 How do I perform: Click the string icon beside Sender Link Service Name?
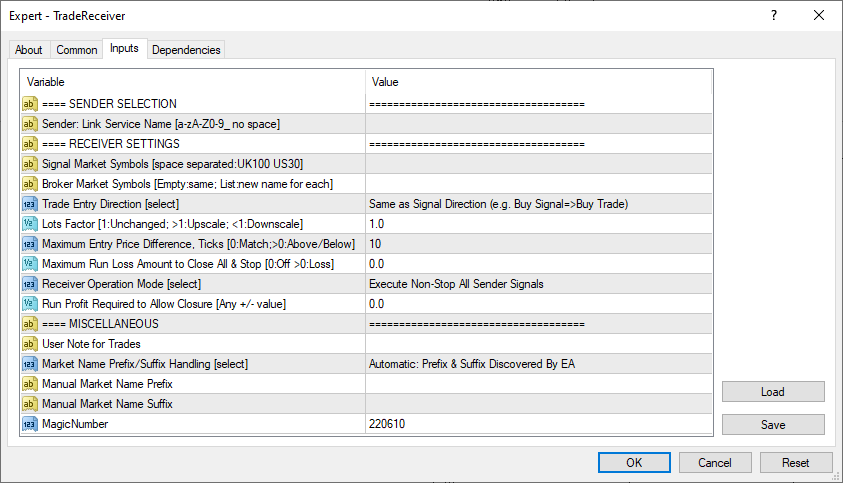click(x=29, y=124)
